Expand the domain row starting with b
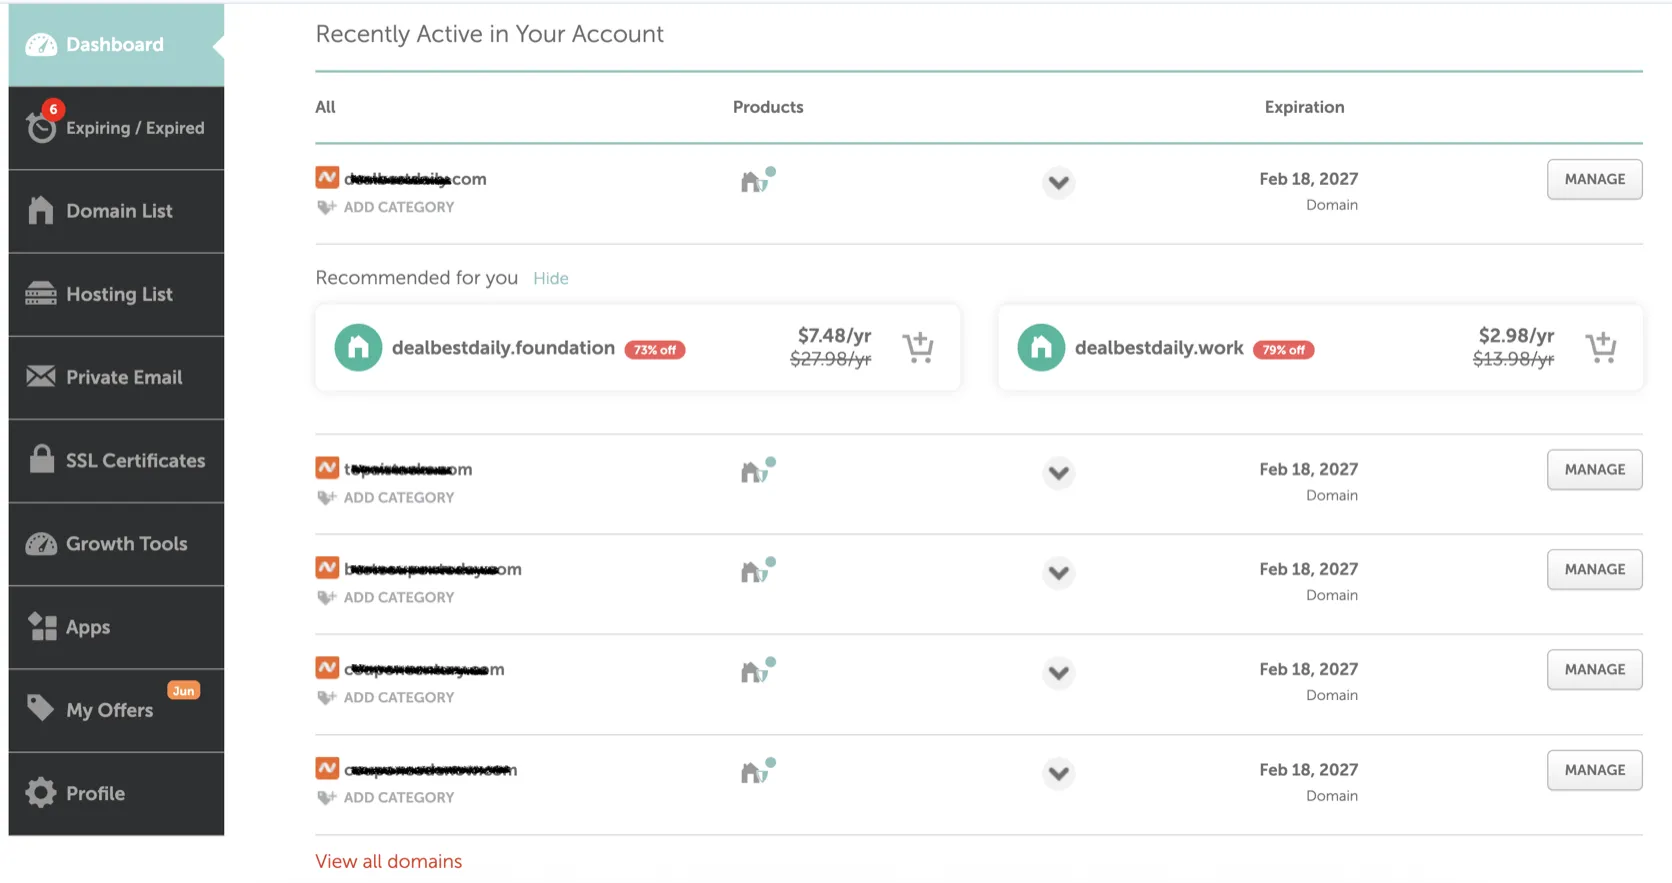The width and height of the screenshot is (1672, 883). pos(1059,573)
